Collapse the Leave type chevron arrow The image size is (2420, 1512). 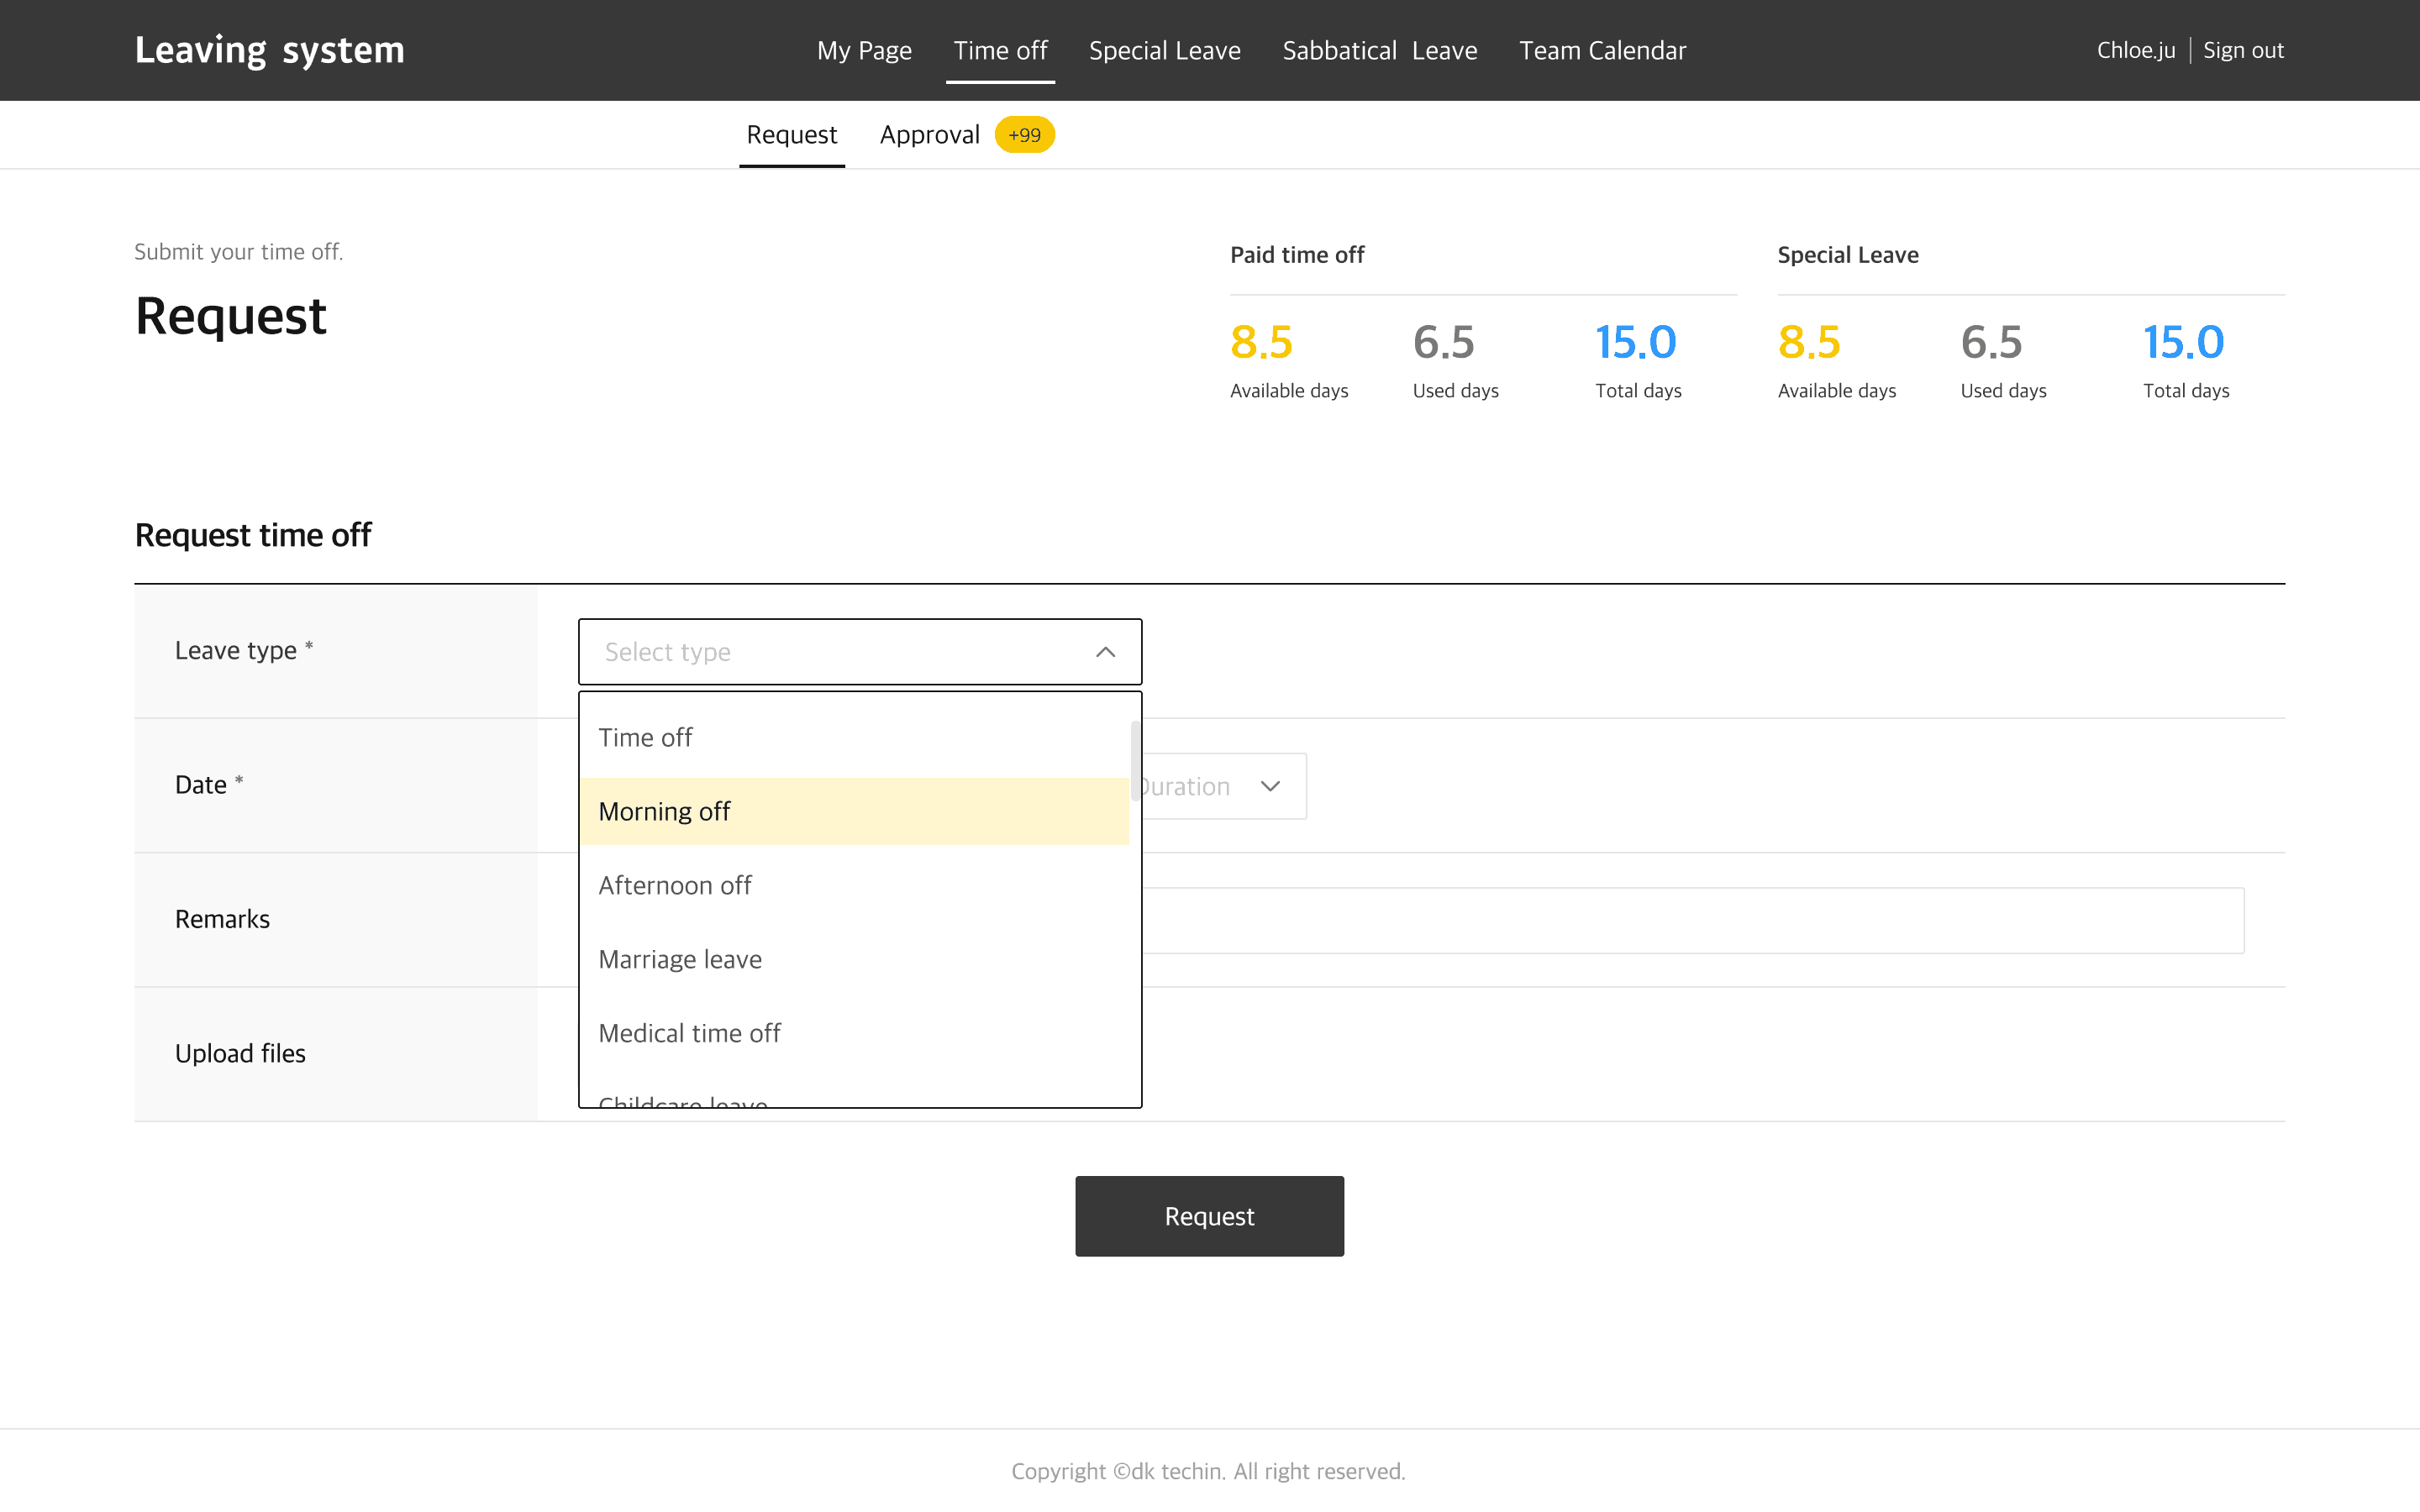(x=1105, y=652)
